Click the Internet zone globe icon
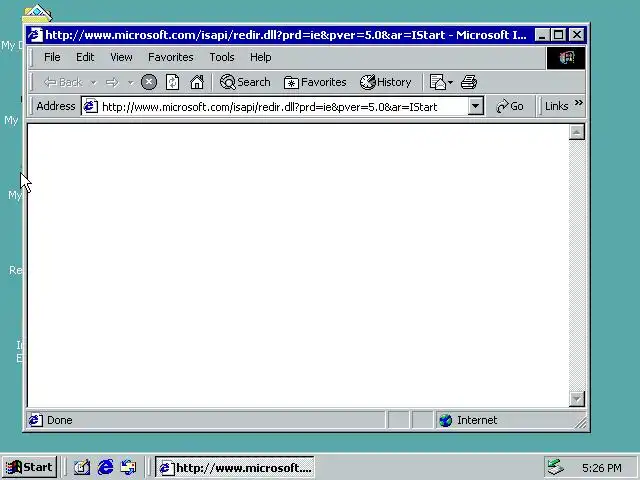The width and height of the screenshot is (640, 480). 446,420
